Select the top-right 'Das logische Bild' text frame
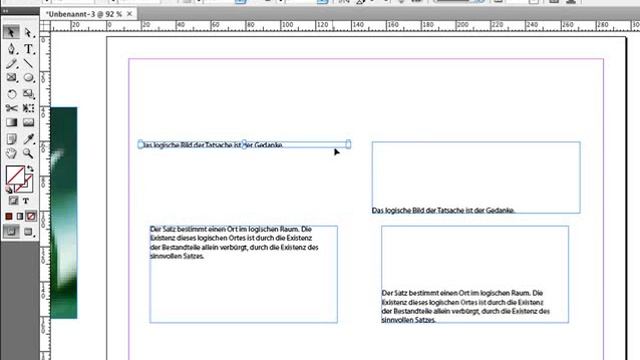Image resolution: width=640 pixels, height=360 pixels. pos(476,177)
